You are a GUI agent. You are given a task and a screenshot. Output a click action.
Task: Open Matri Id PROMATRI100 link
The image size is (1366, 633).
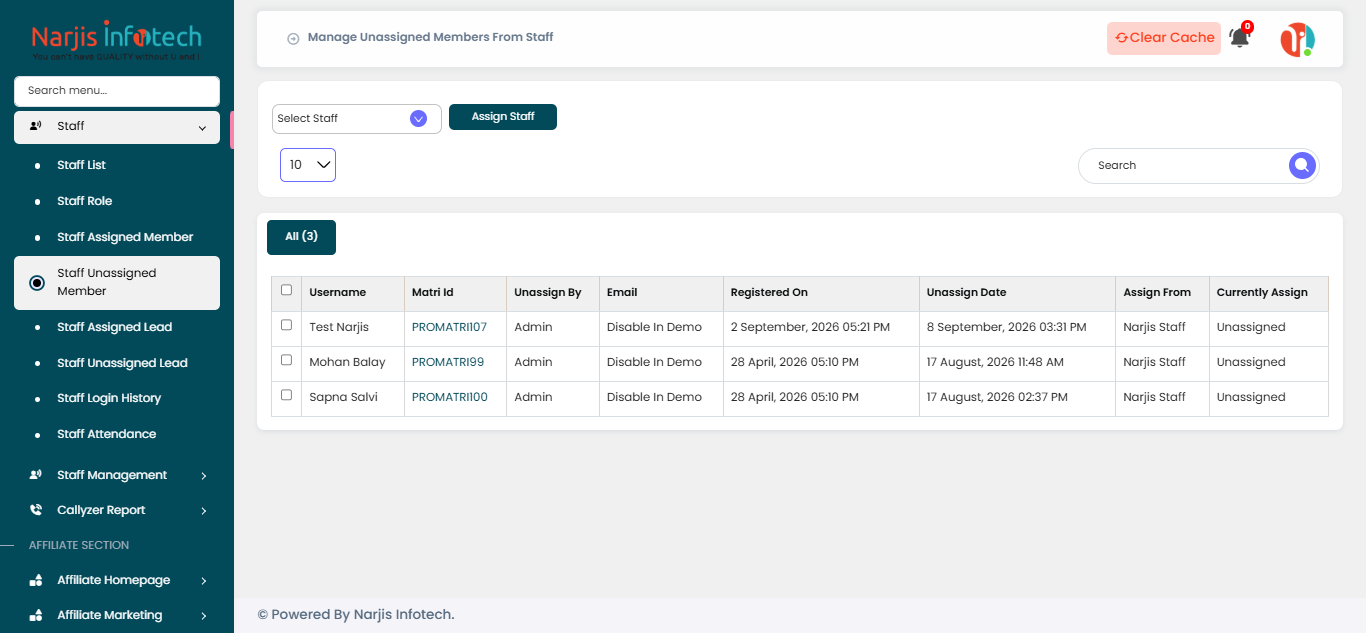pyautogui.click(x=450, y=397)
